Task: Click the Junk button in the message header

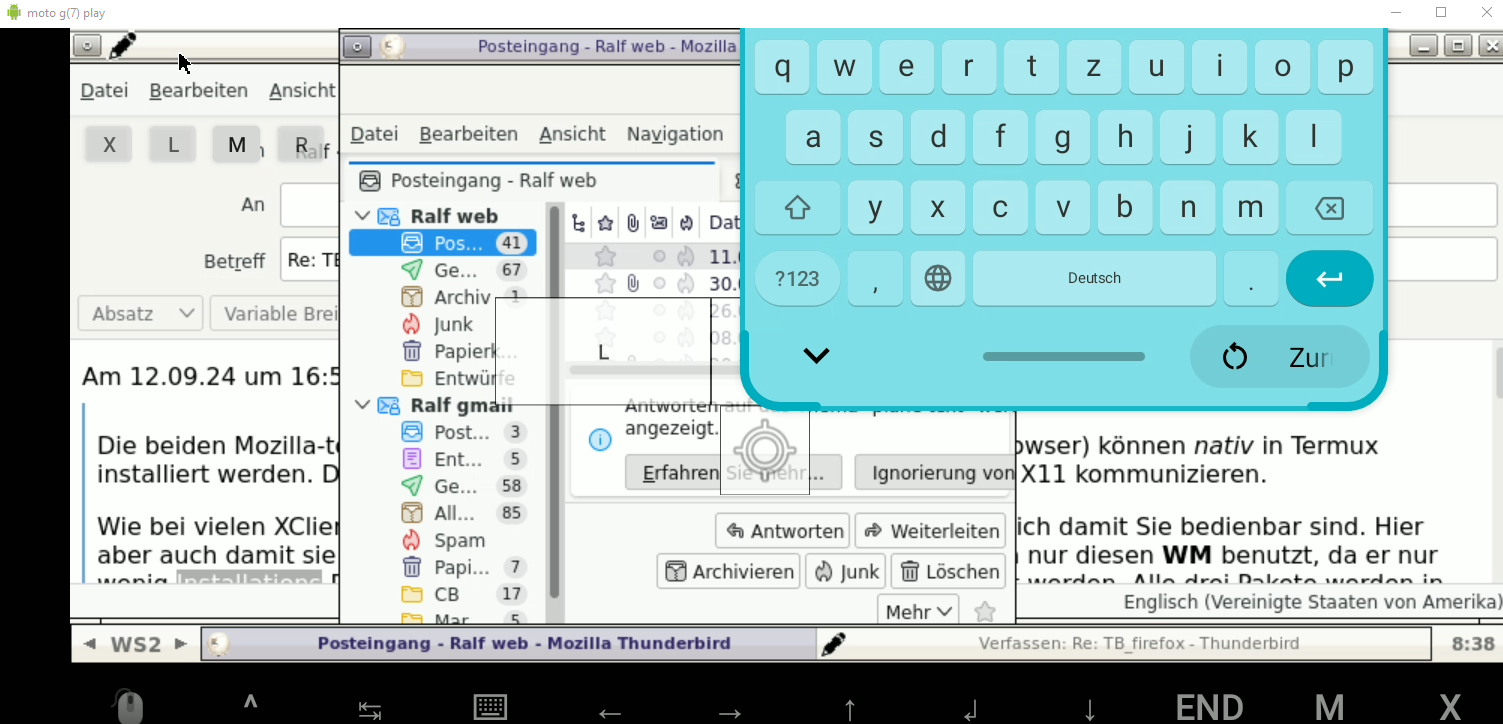Action: click(846, 572)
